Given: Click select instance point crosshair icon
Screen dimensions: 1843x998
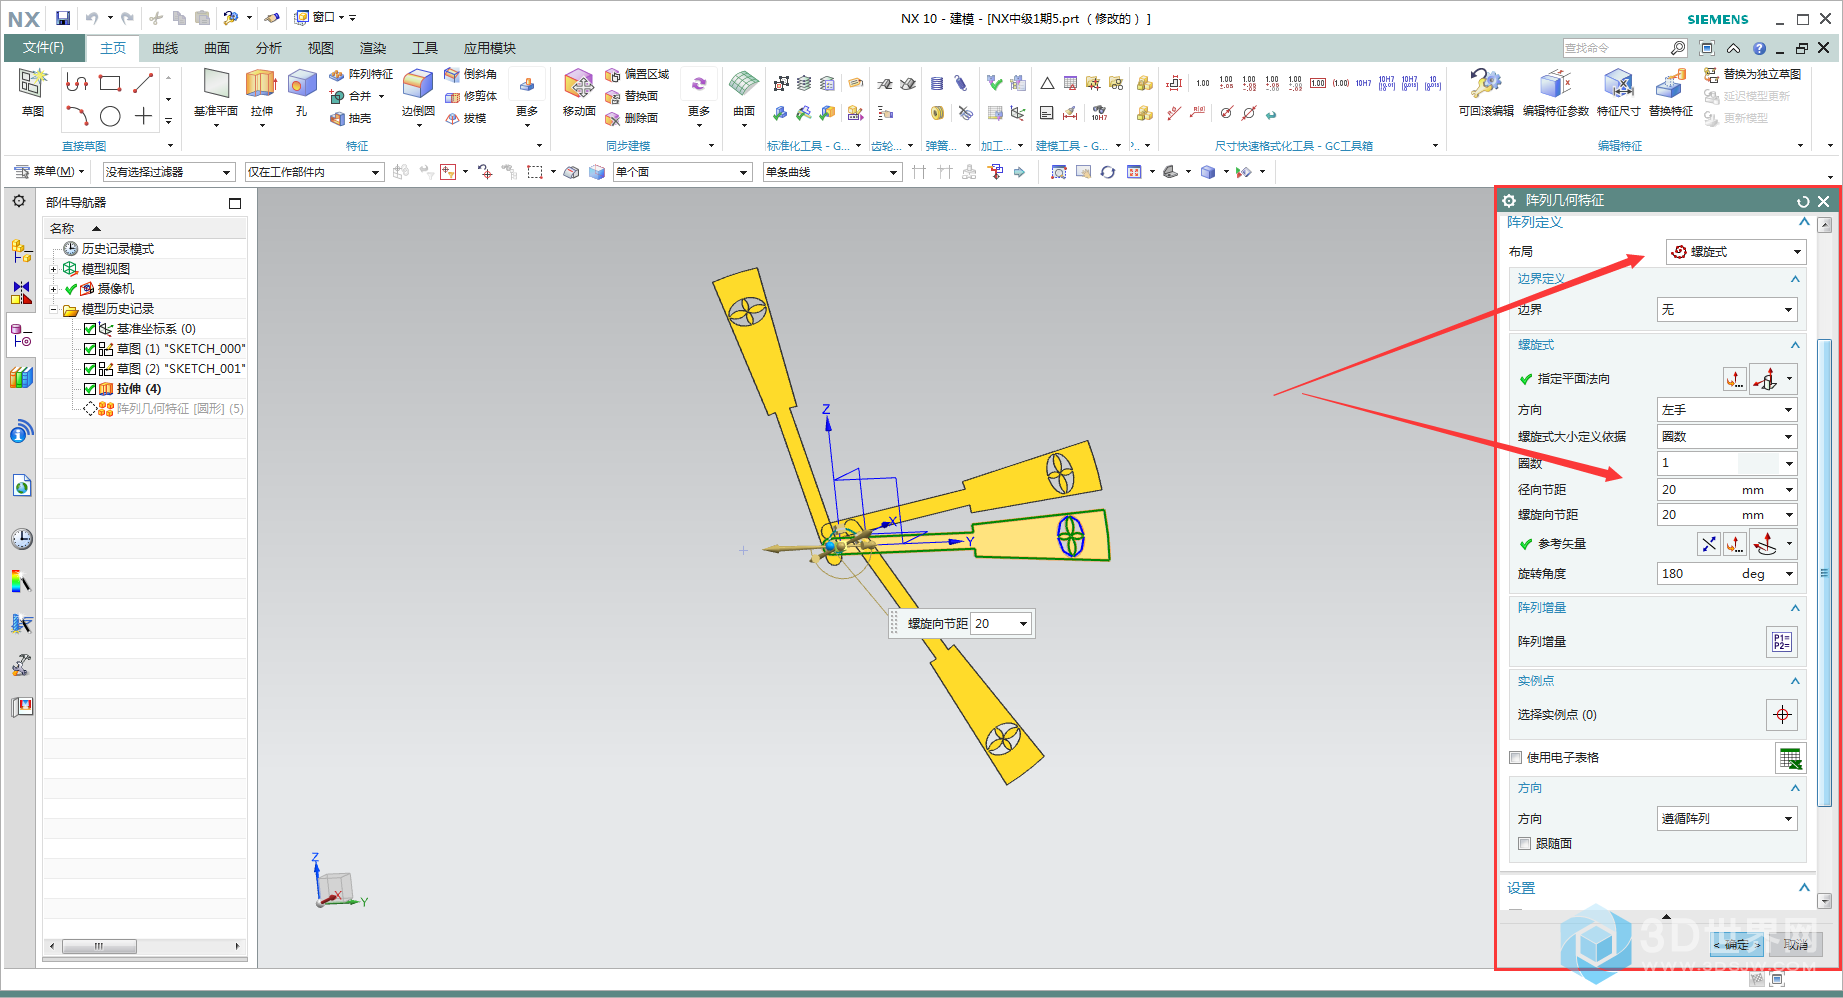Looking at the screenshot, I should point(1782,715).
